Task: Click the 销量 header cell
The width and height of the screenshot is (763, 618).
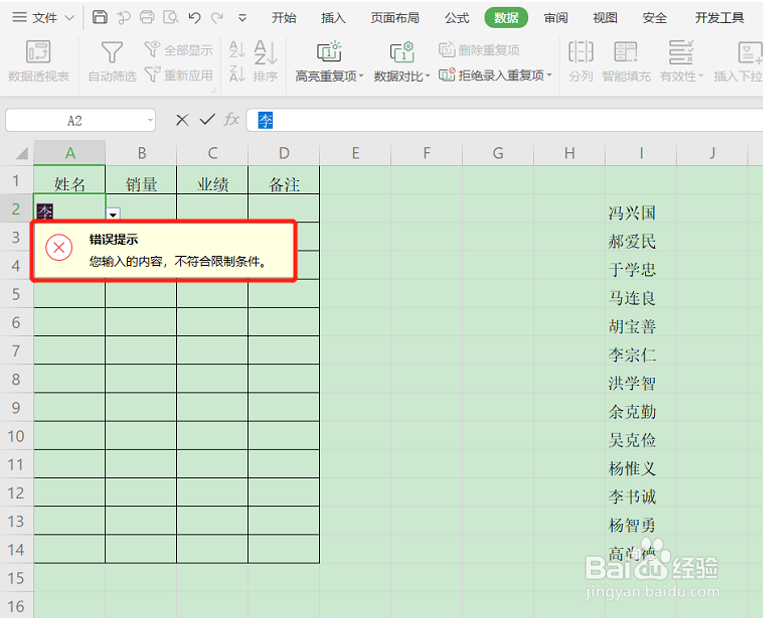Action: (x=141, y=180)
